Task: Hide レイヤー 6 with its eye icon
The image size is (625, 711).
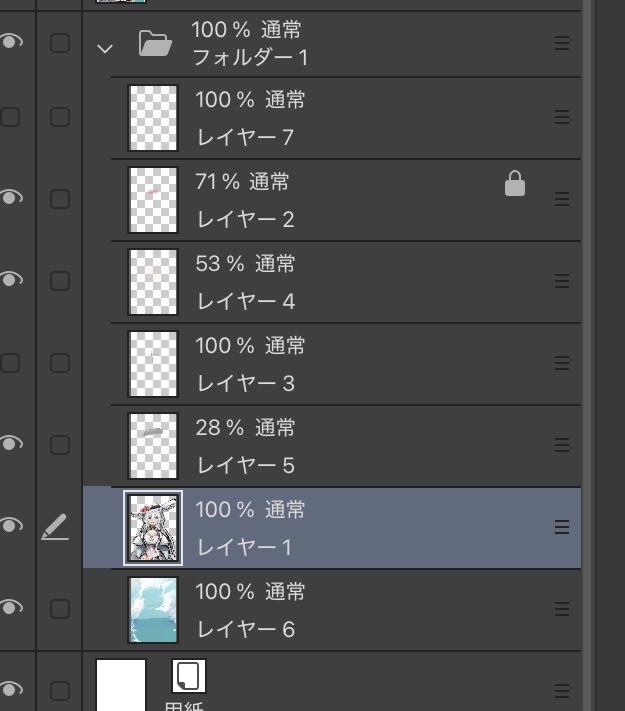Action: (11, 608)
